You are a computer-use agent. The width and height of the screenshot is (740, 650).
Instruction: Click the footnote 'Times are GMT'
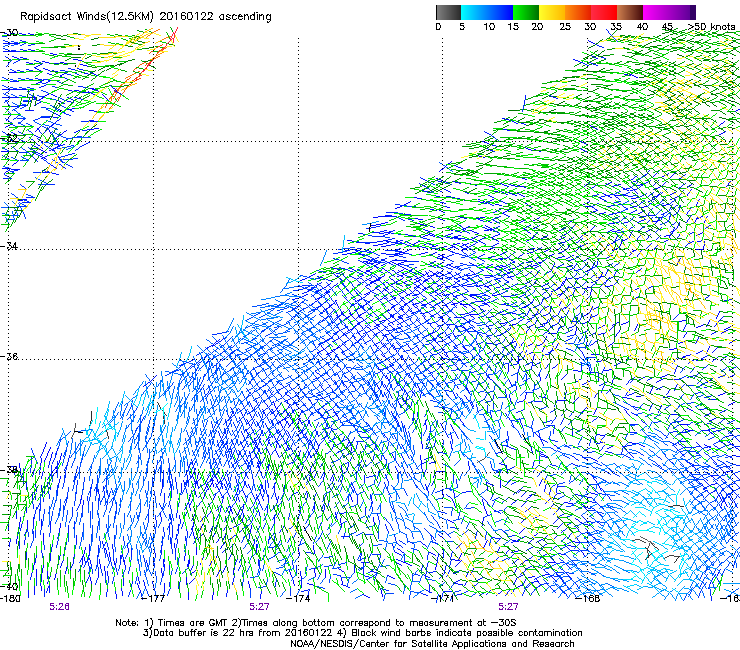click(193, 623)
